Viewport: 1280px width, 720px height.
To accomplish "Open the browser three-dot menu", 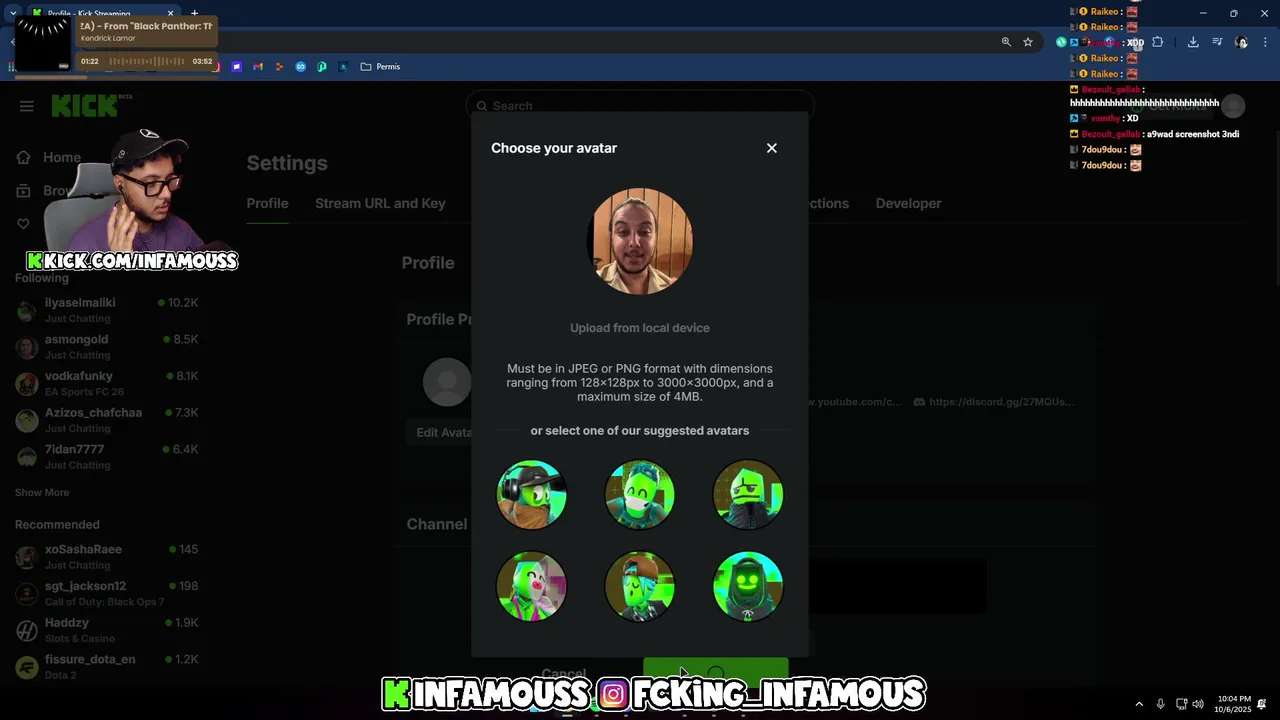I will pos(1266,42).
